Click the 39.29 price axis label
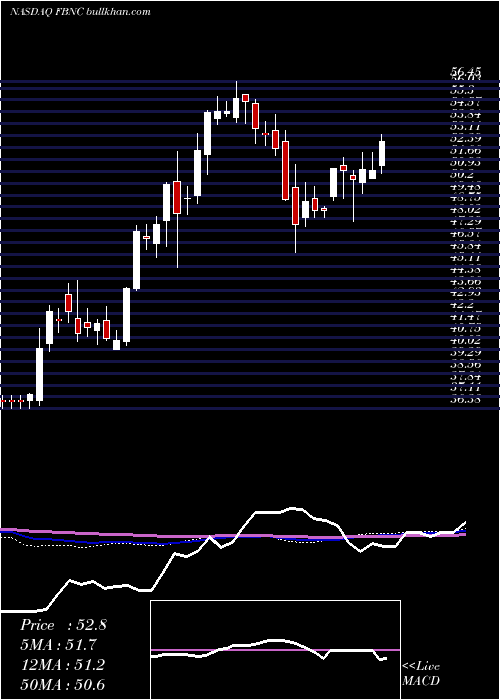Screen dimensions: 500x700 click(x=464, y=353)
